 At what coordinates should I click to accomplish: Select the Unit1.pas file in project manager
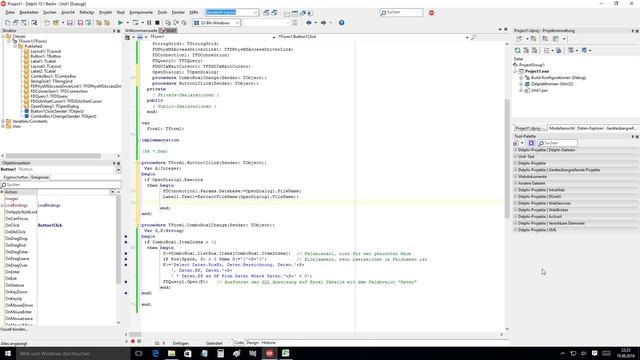539,90
